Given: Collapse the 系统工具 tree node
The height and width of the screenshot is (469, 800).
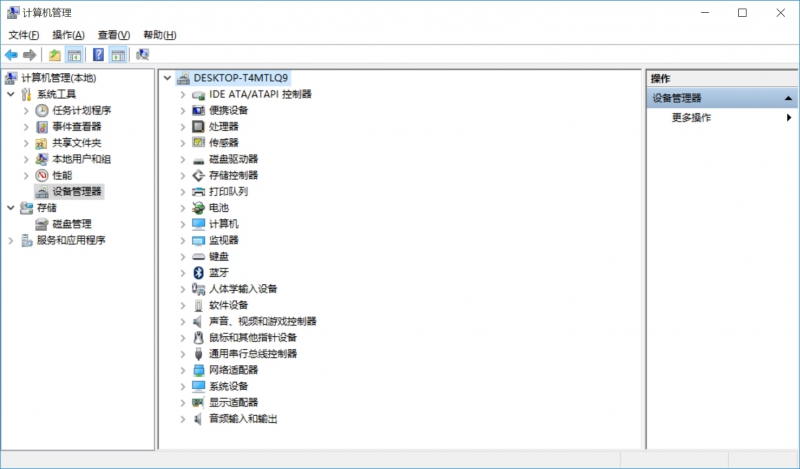Looking at the screenshot, I should pos(11,94).
